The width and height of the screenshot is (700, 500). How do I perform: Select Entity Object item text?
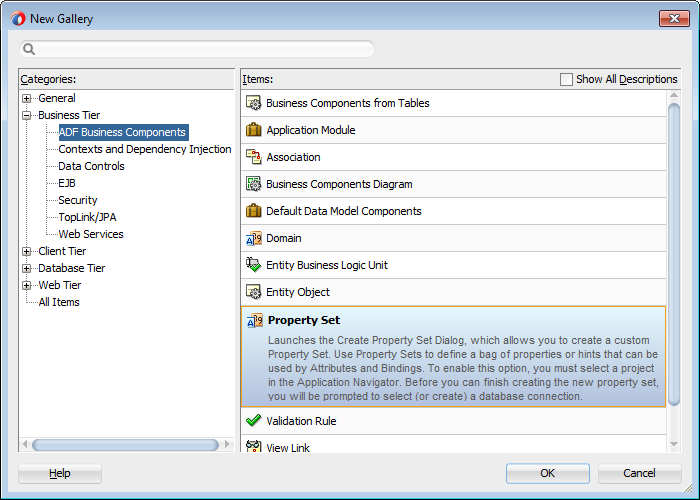pos(298,292)
